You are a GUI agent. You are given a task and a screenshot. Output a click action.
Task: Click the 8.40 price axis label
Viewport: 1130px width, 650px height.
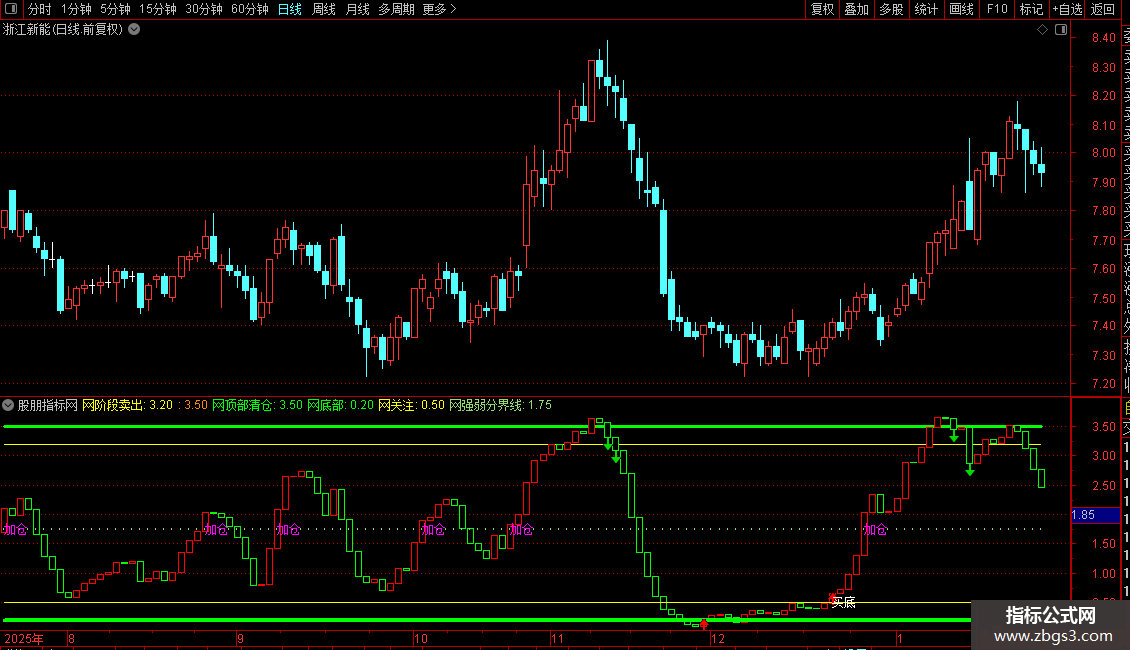point(1103,37)
